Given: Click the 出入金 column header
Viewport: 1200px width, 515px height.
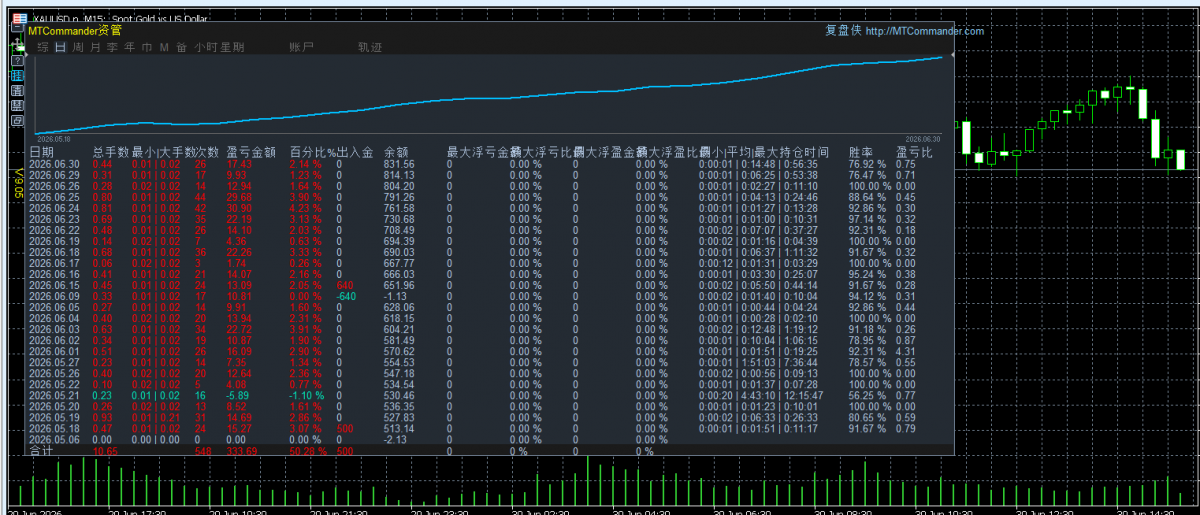Looking at the screenshot, I should coord(355,153).
